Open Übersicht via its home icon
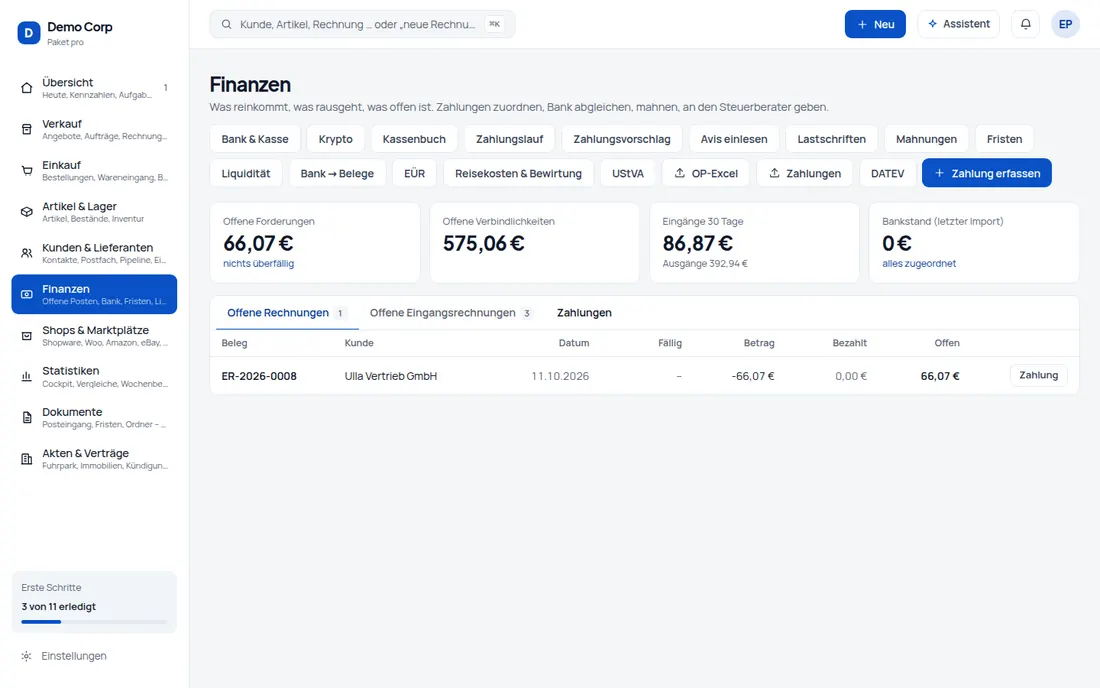The width and height of the screenshot is (1100, 688). (27, 88)
